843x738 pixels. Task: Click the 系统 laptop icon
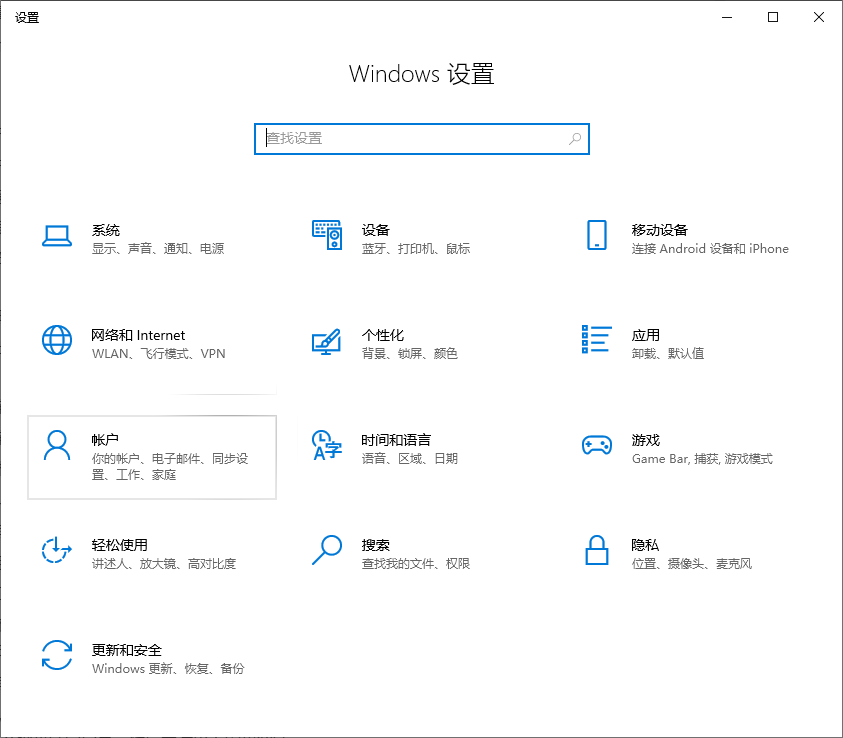57,234
